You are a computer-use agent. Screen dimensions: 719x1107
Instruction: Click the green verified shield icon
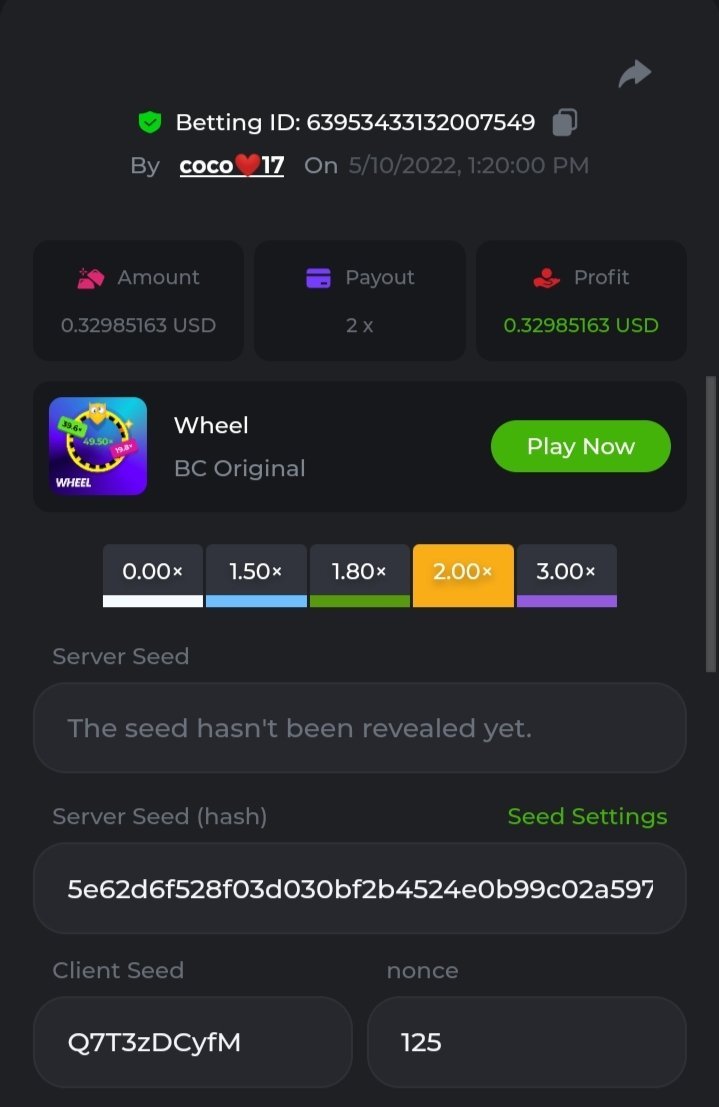tap(150, 123)
